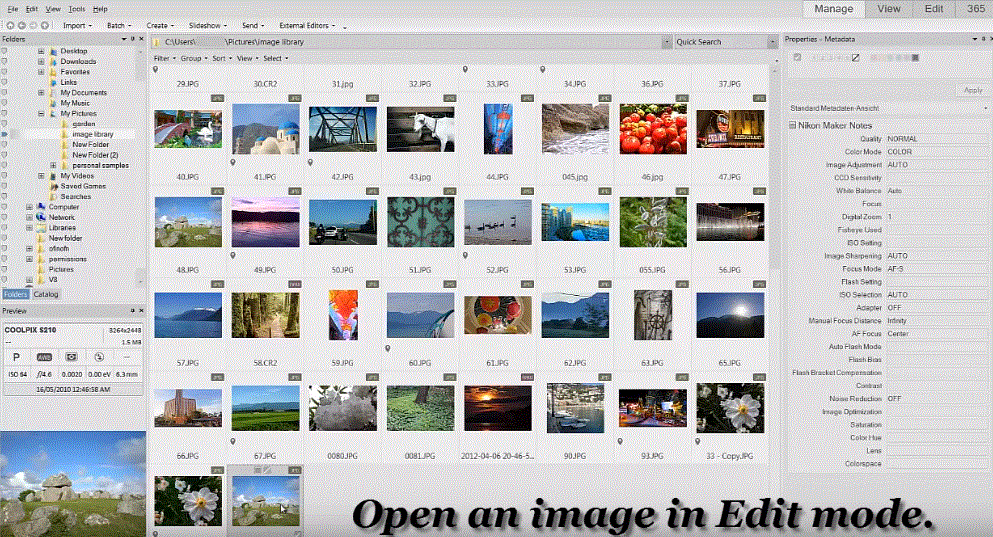Click the program mode P icon
This screenshot has height=537, width=993.
[x=16, y=357]
